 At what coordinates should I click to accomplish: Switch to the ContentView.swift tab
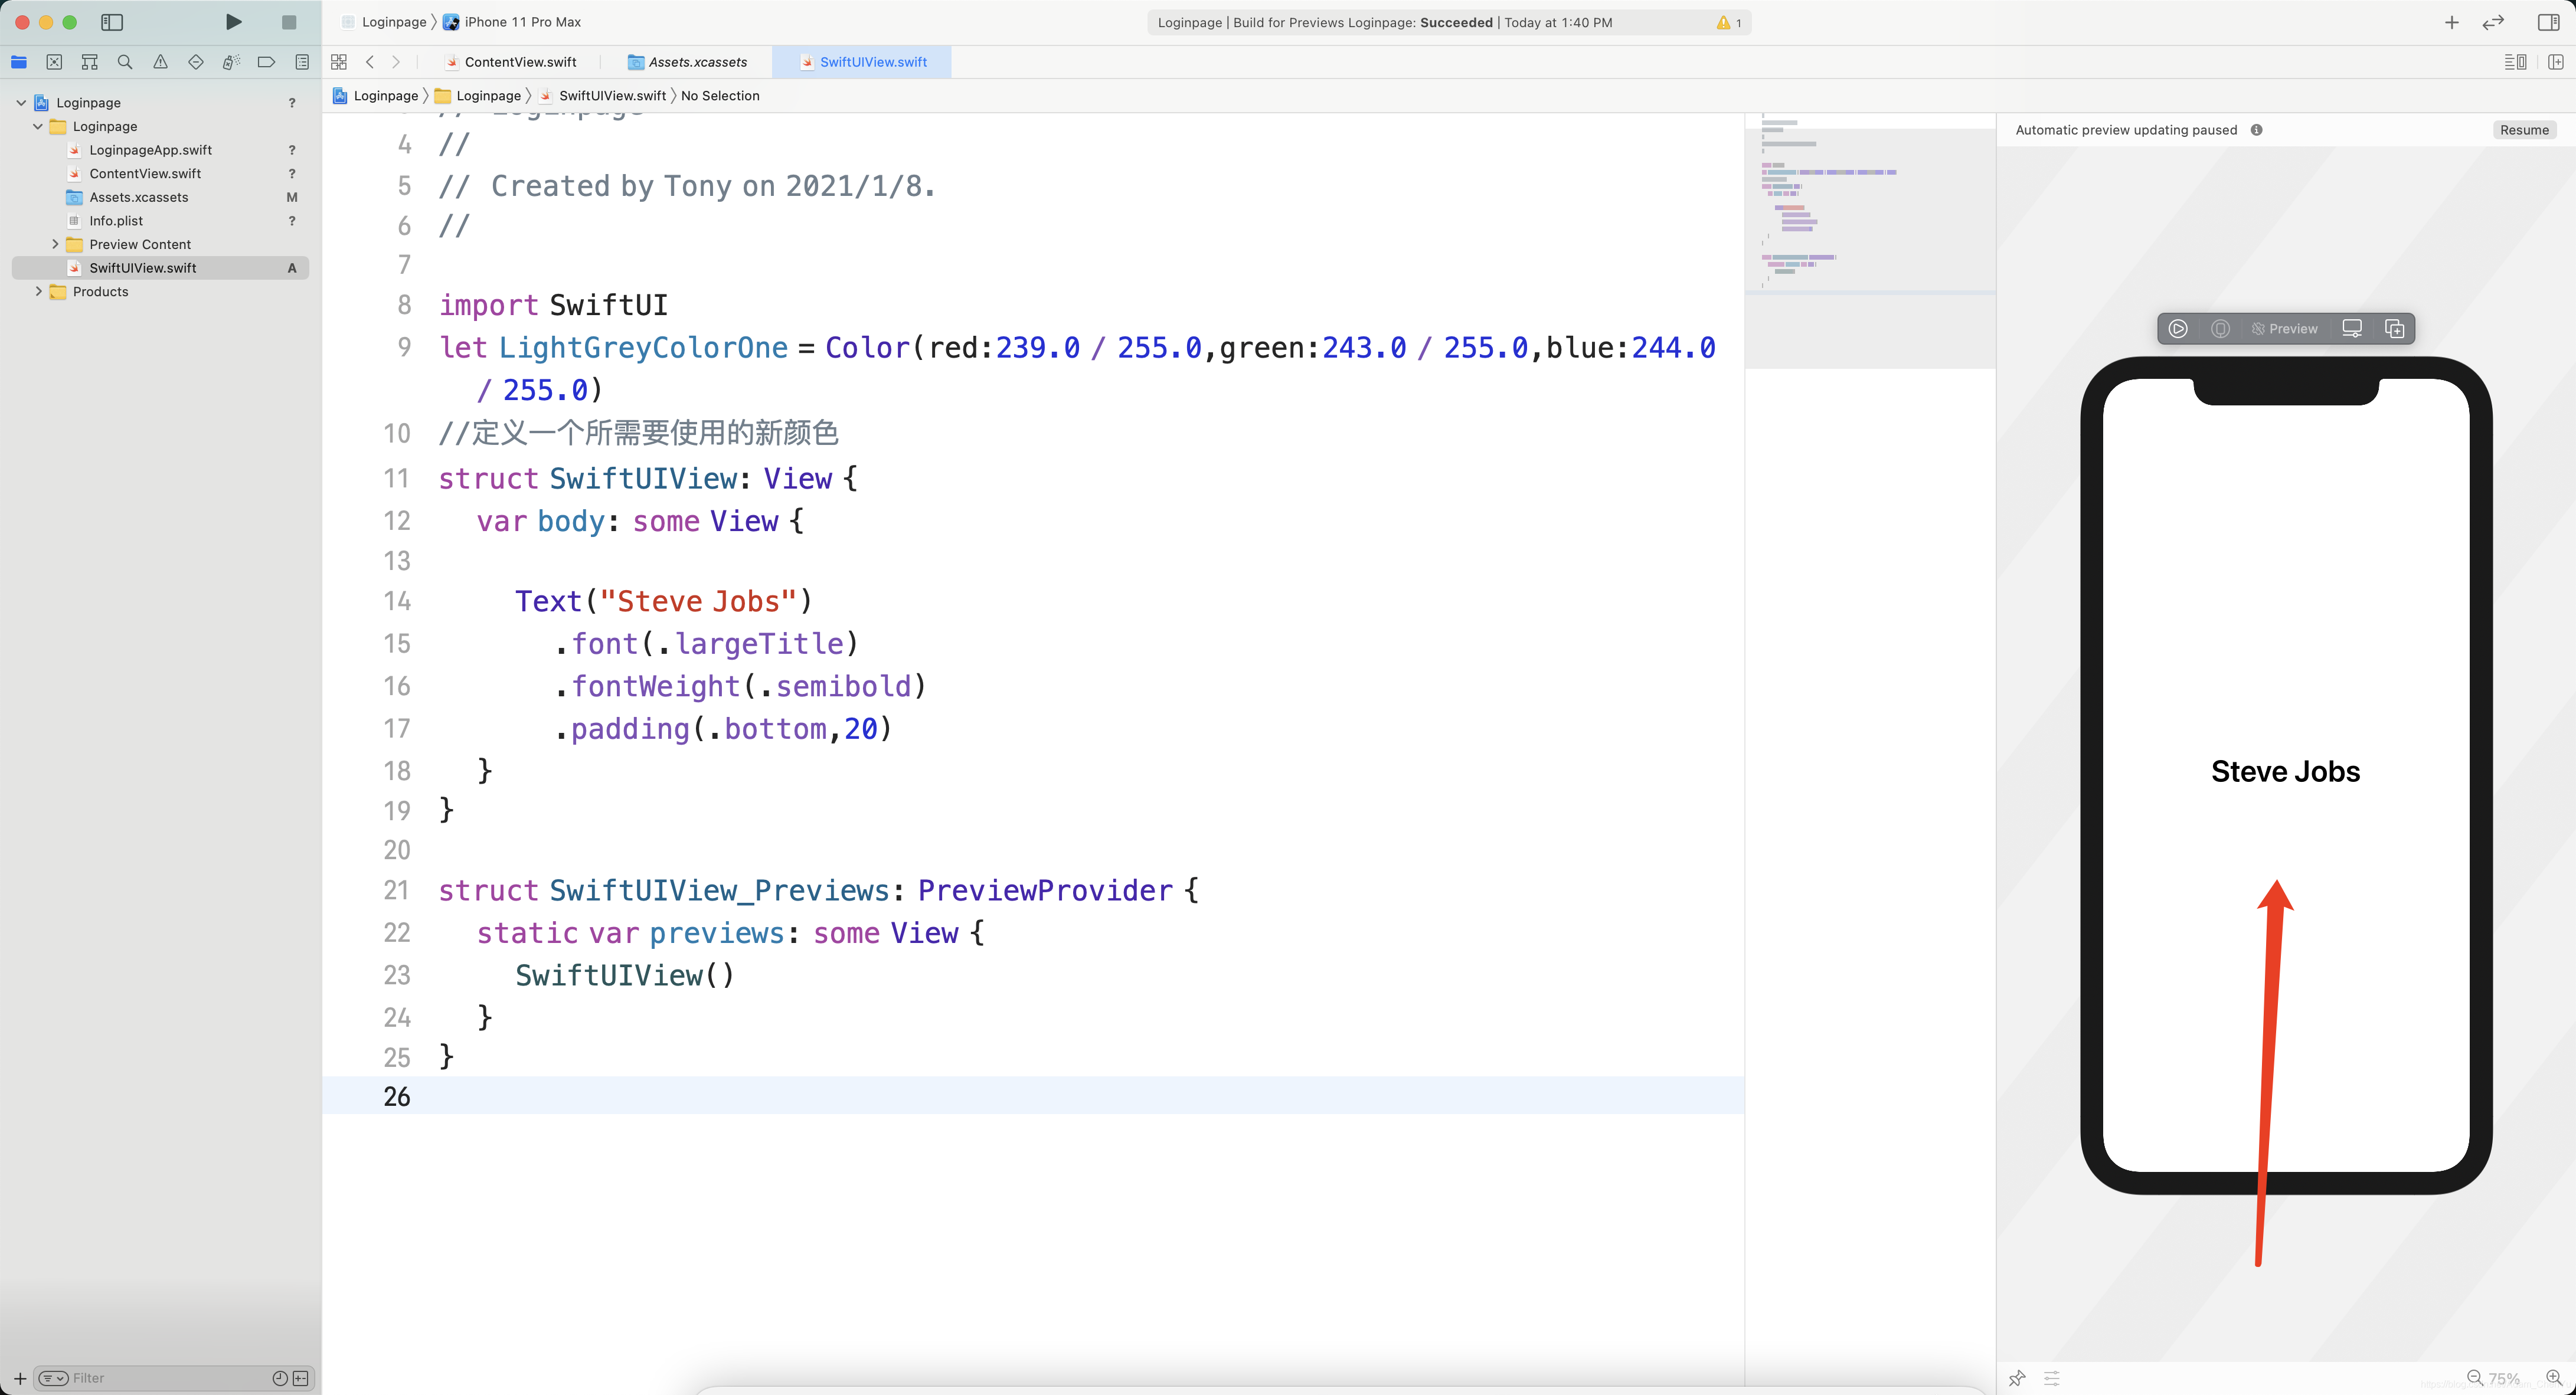(520, 62)
